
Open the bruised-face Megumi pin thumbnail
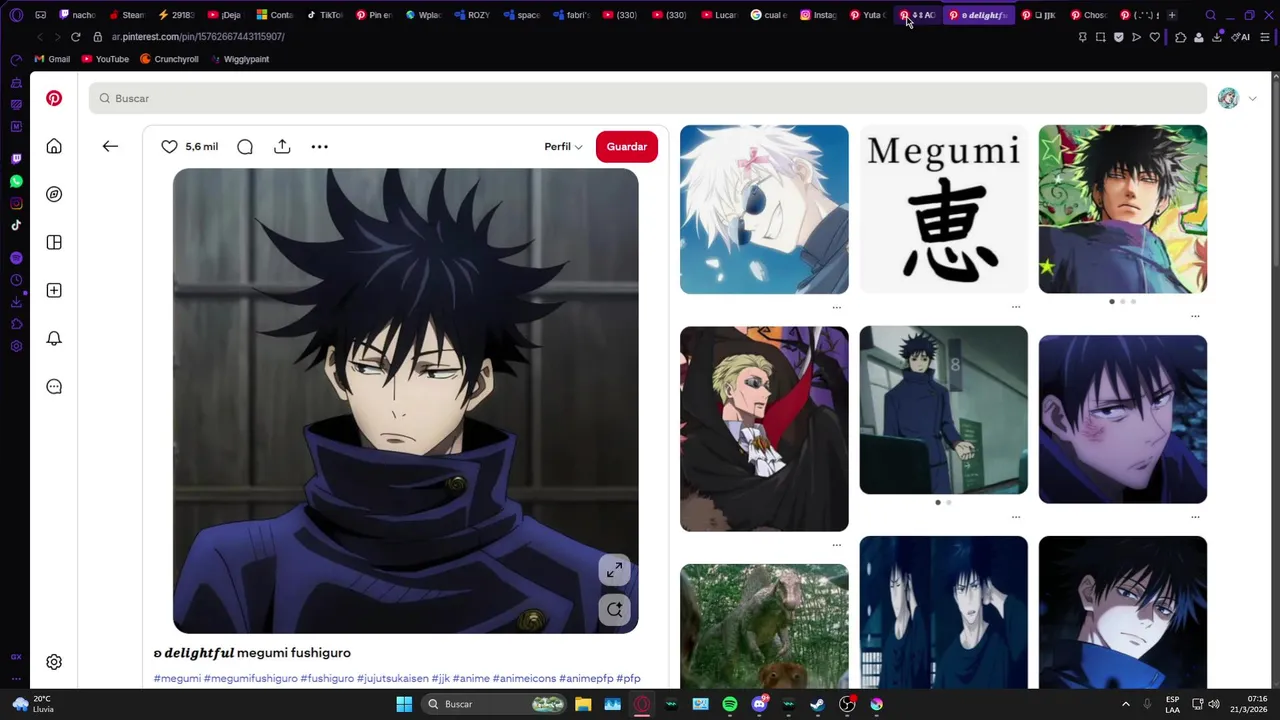pyautogui.click(x=1122, y=419)
